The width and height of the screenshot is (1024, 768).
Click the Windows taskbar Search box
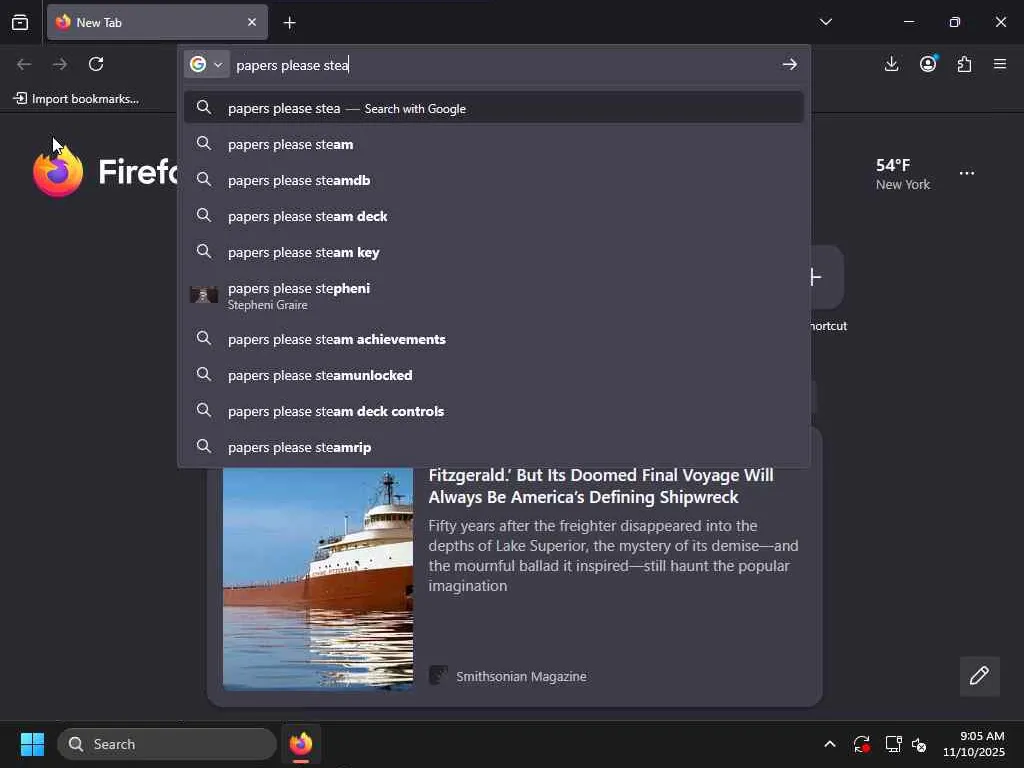[x=167, y=744]
